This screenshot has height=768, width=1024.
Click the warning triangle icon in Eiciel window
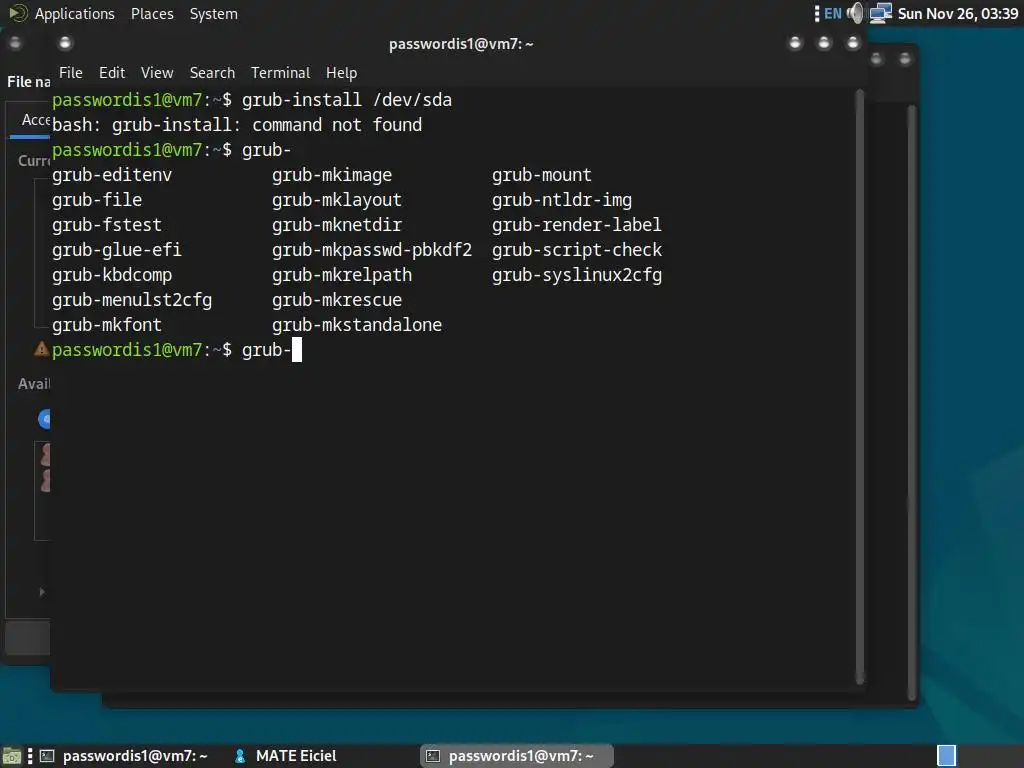[41, 349]
